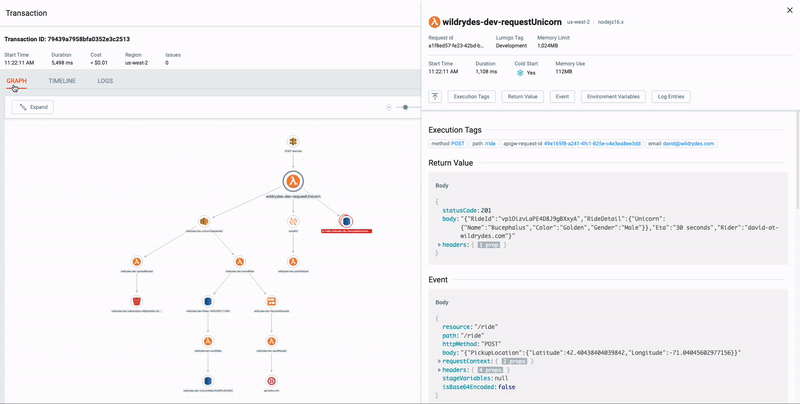Click the transaction Duration 5,498 ms value

coord(64,63)
